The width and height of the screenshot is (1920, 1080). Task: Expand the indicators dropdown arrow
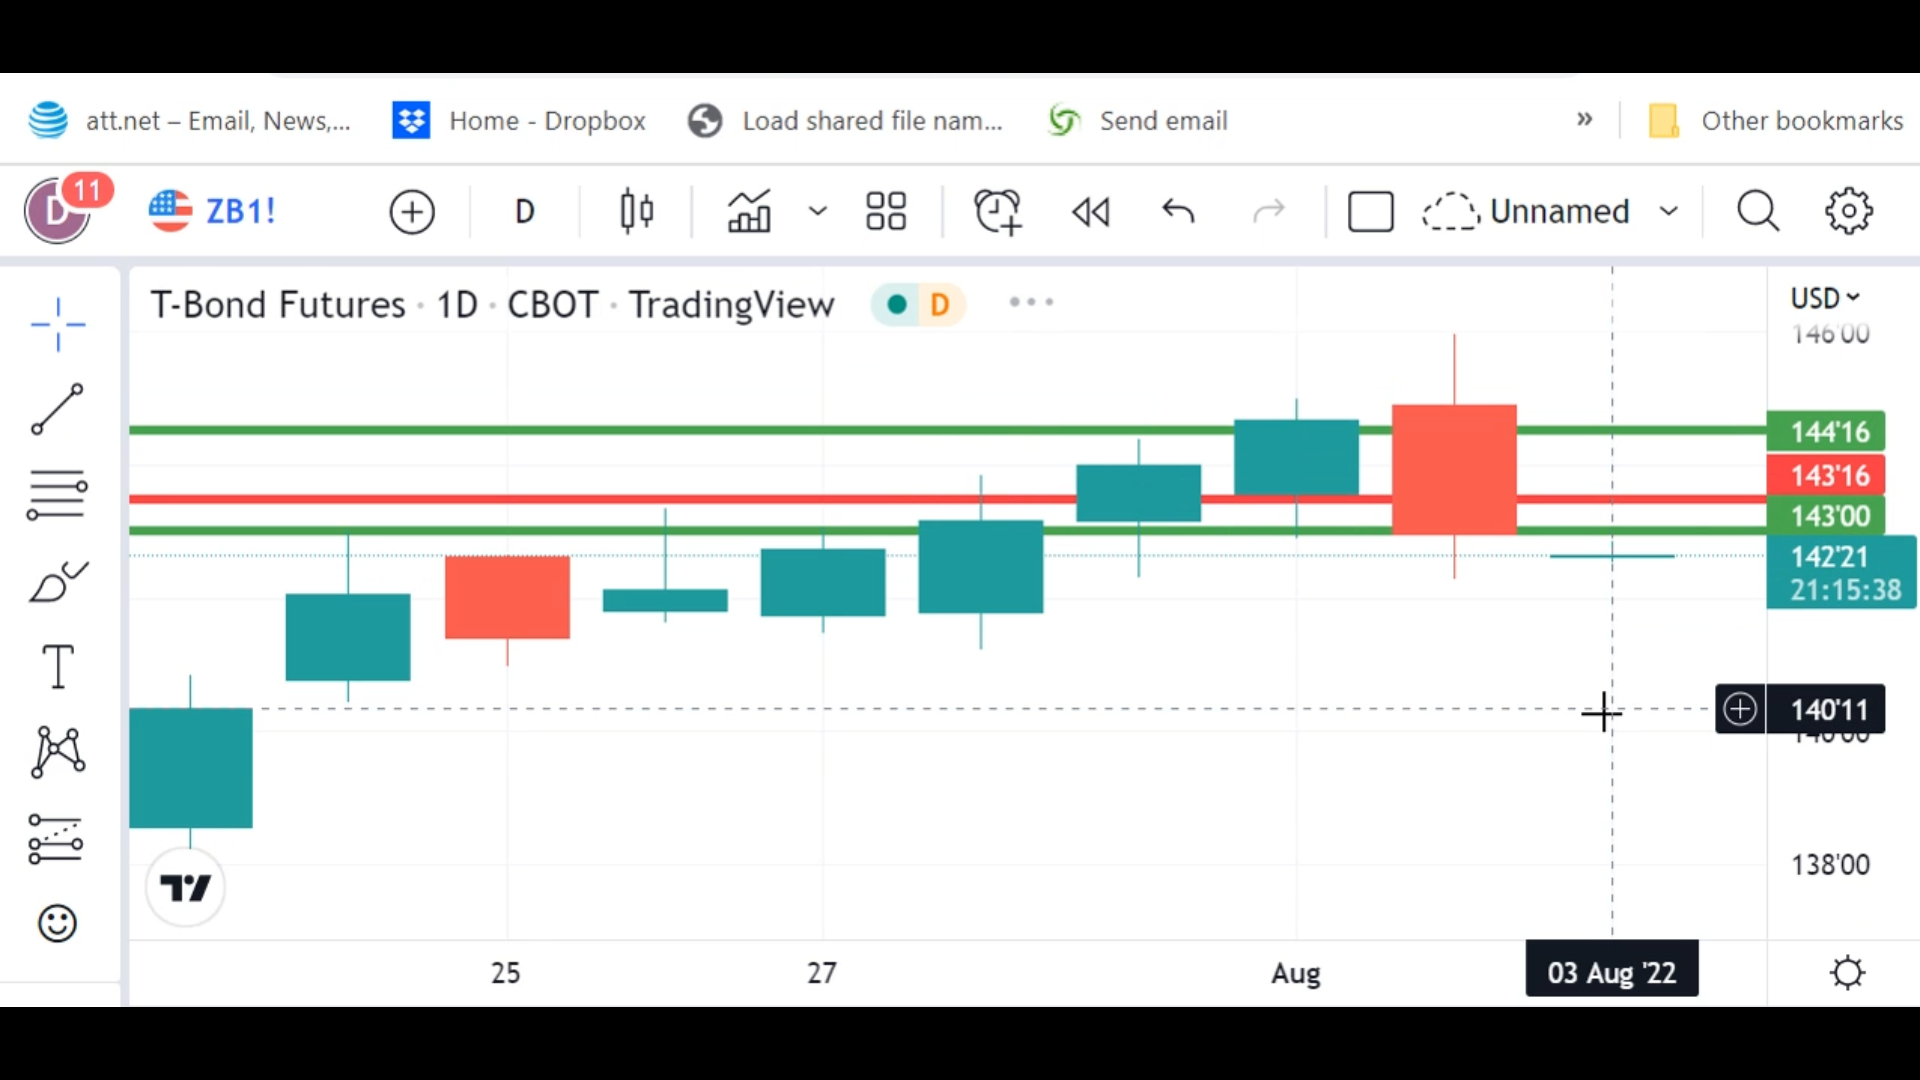[818, 211]
